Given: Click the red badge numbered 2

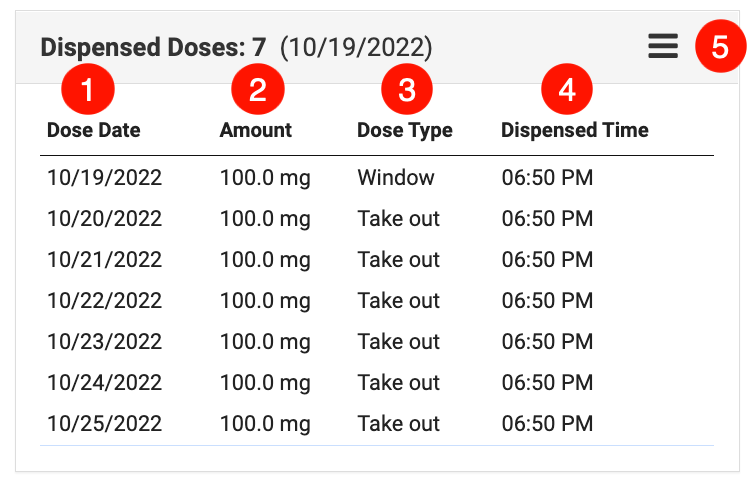Looking at the screenshot, I should (258, 91).
